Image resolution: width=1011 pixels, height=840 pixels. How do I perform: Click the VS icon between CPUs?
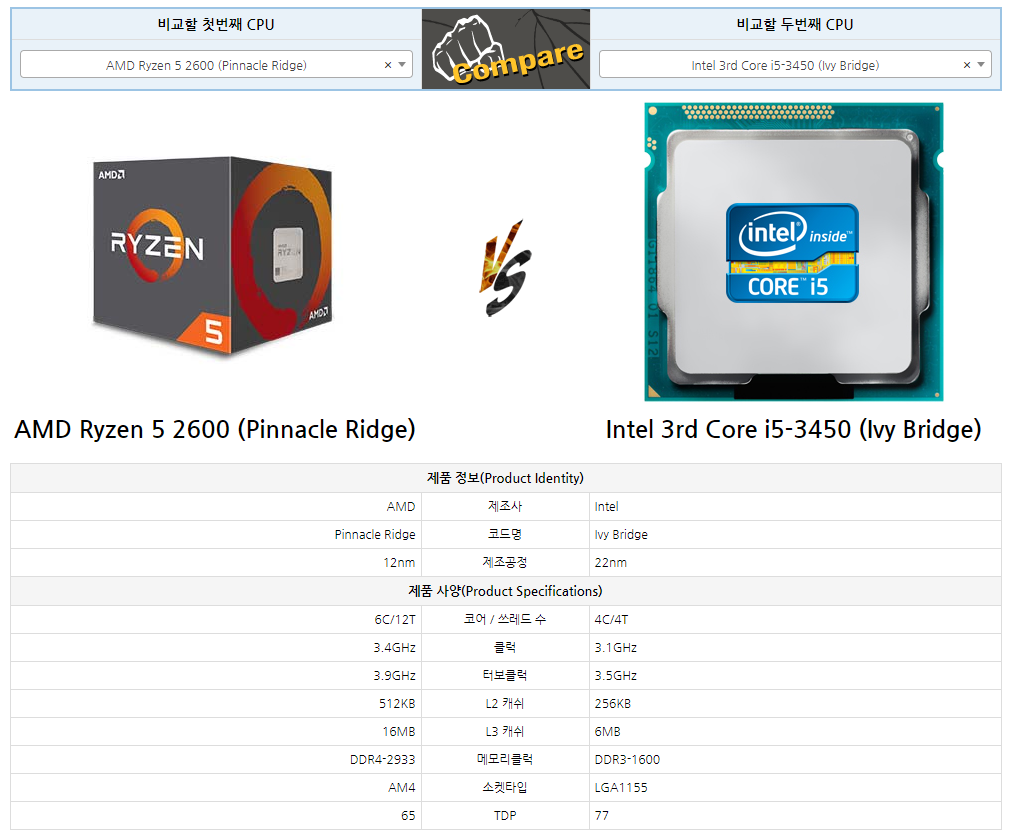[x=505, y=268]
